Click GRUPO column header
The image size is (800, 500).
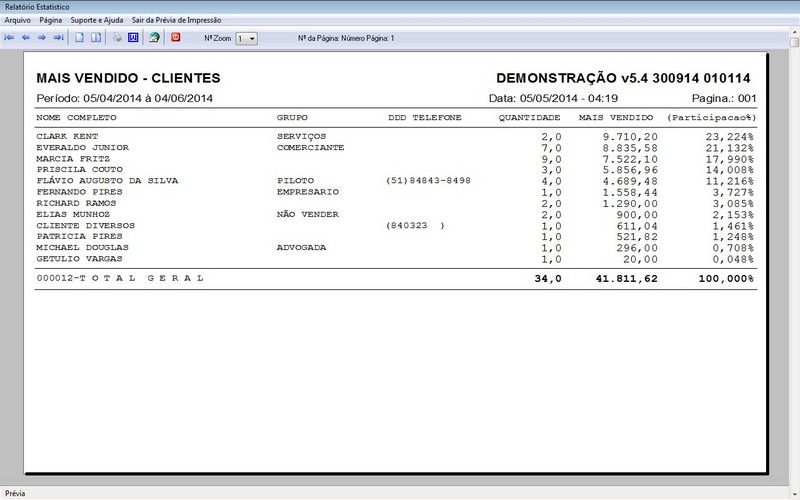pyautogui.click(x=292, y=117)
